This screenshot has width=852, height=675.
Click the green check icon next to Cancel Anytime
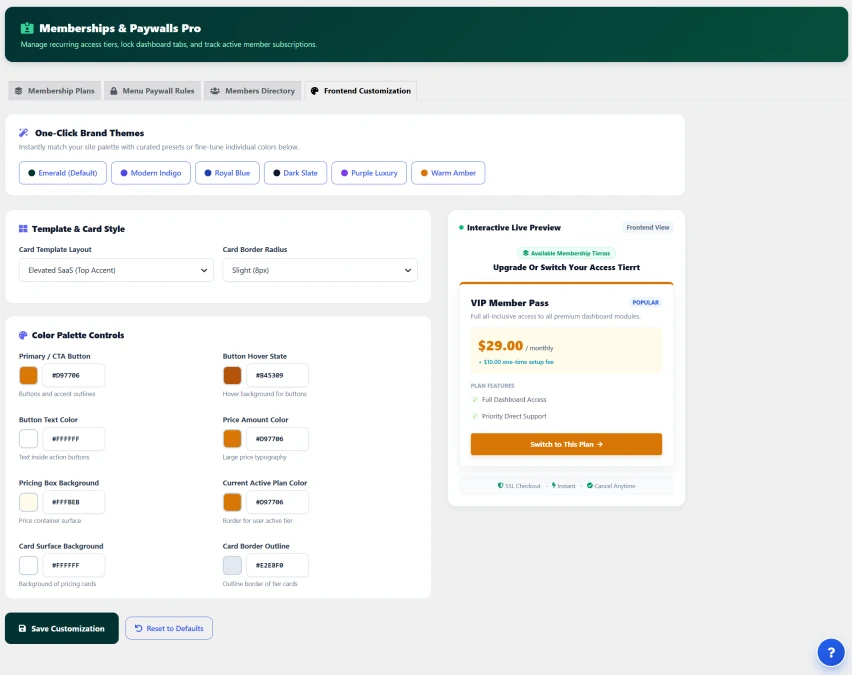pyautogui.click(x=590, y=485)
